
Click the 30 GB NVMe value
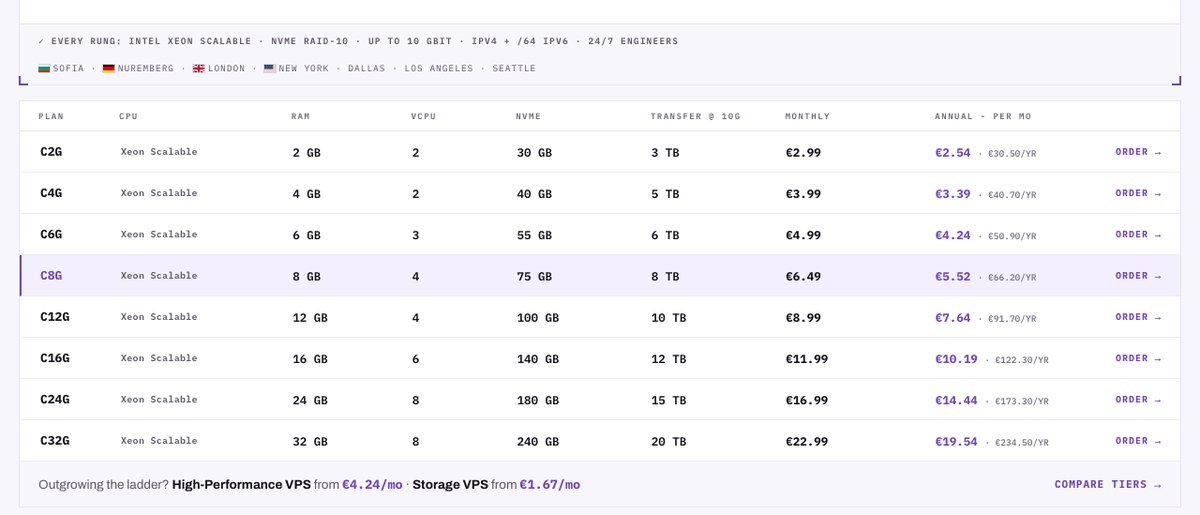point(533,153)
